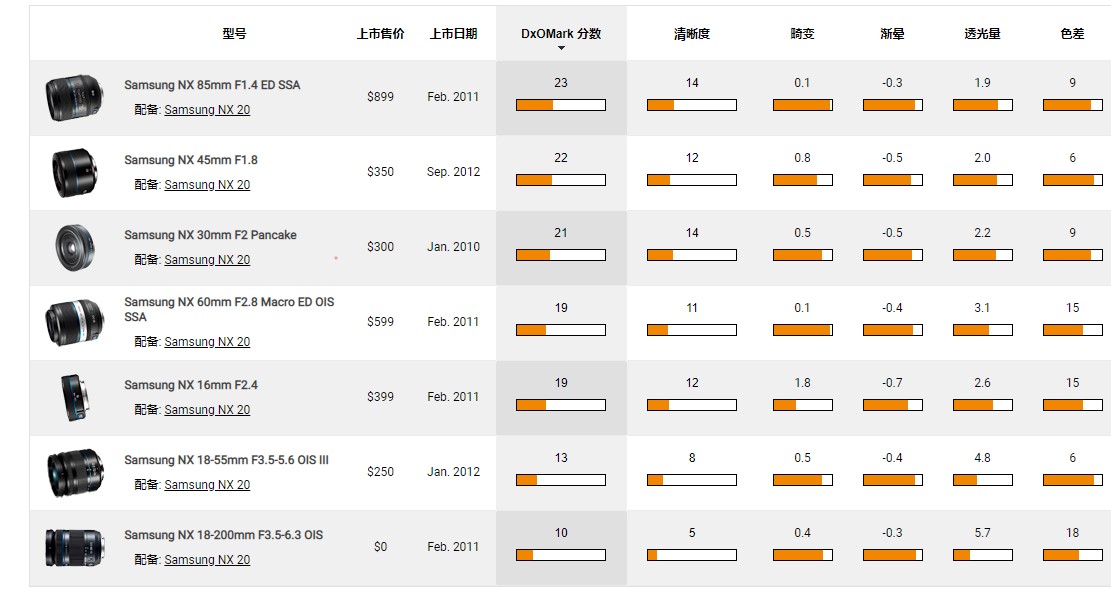Click the DxOMark score 10
This screenshot has width=1111, height=609.
click(561, 534)
